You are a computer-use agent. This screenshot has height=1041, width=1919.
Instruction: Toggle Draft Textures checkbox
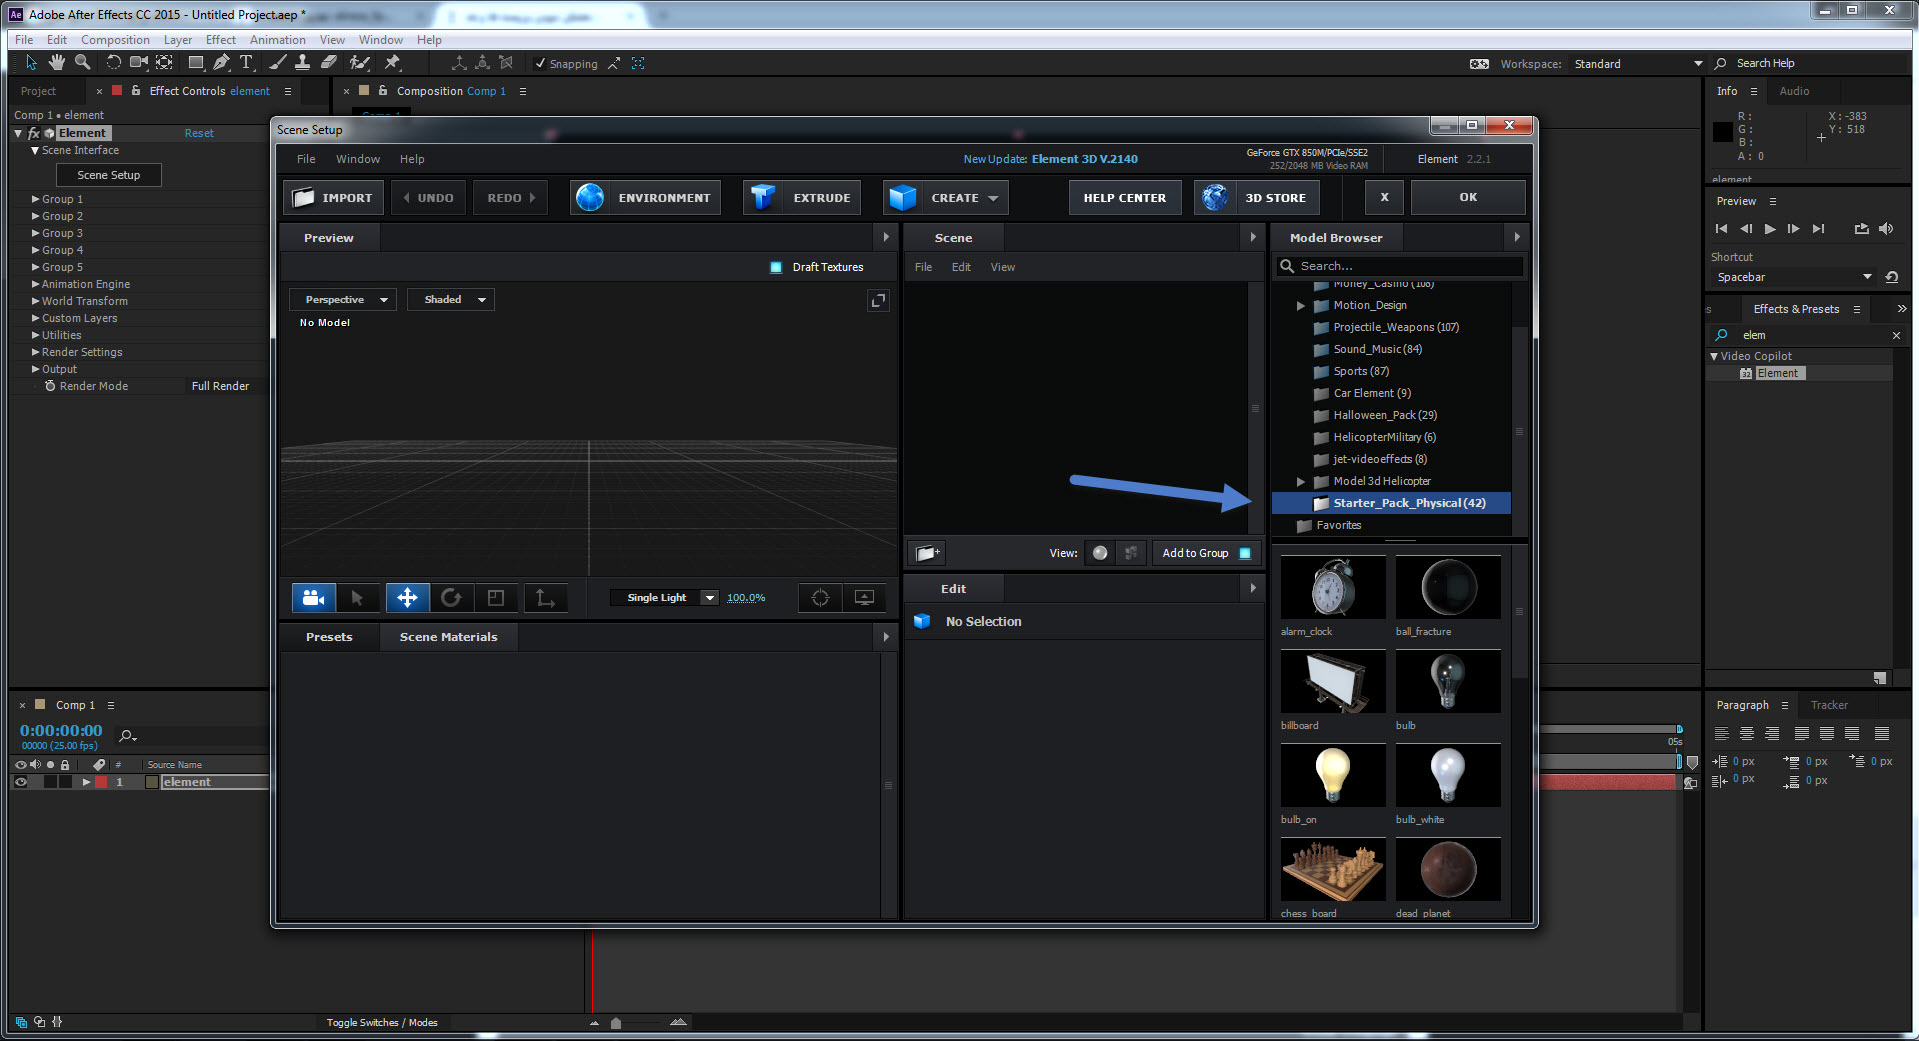click(x=776, y=267)
